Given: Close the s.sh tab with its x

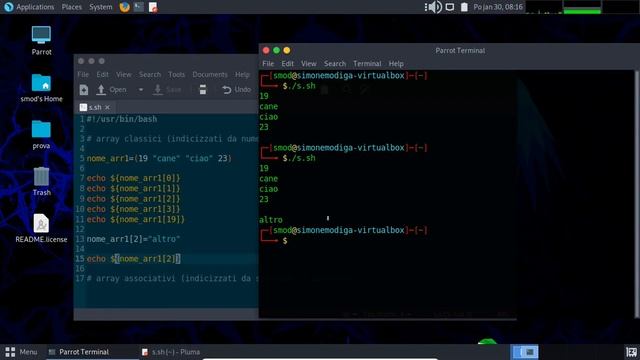Looking at the screenshot, I should pos(107,107).
